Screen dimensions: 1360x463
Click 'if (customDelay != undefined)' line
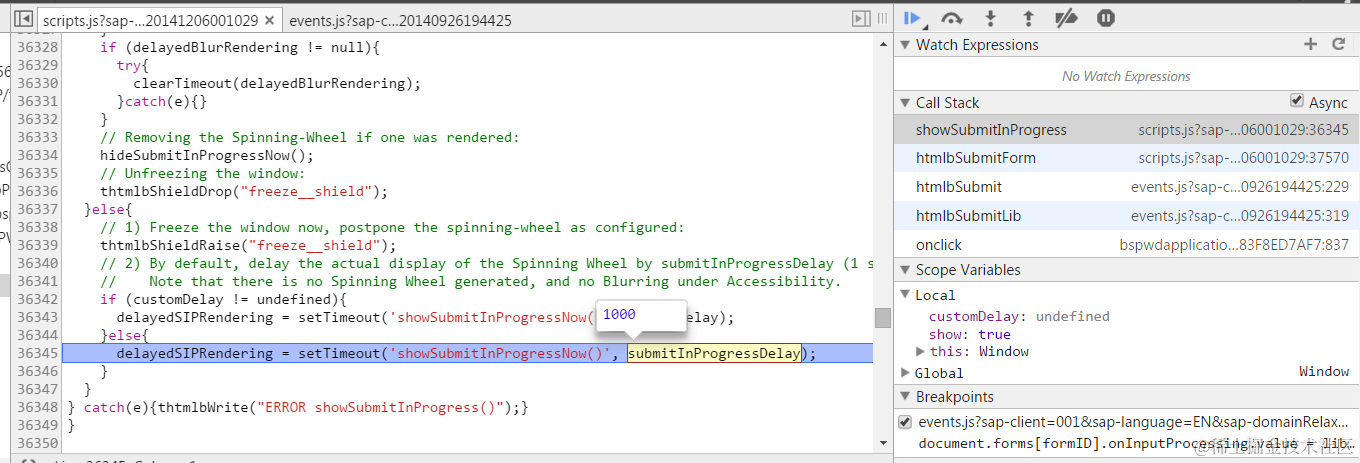point(223,299)
